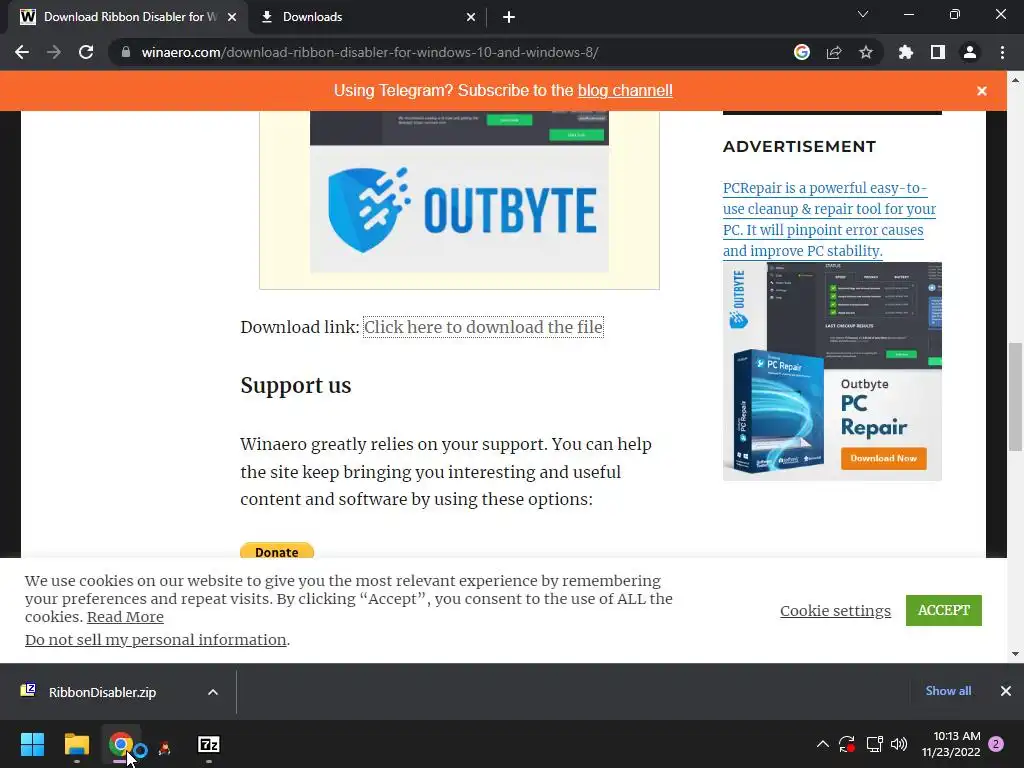The width and height of the screenshot is (1024, 768).
Task: Show hidden system tray icons
Action: (823, 744)
